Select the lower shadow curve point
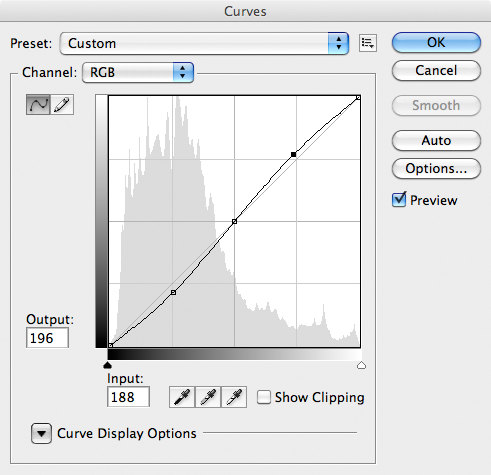Screen dimensions: 491x475 [x=173, y=292]
